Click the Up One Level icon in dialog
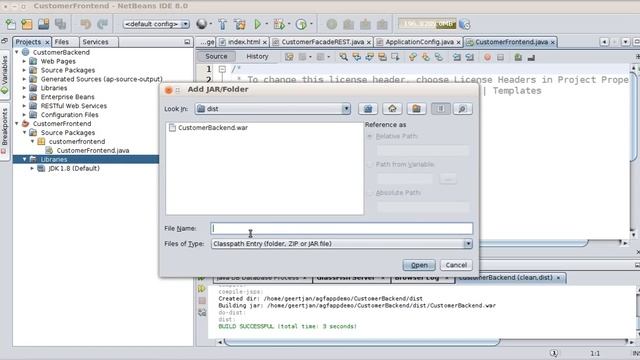This screenshot has width=640, height=360. tap(368, 109)
